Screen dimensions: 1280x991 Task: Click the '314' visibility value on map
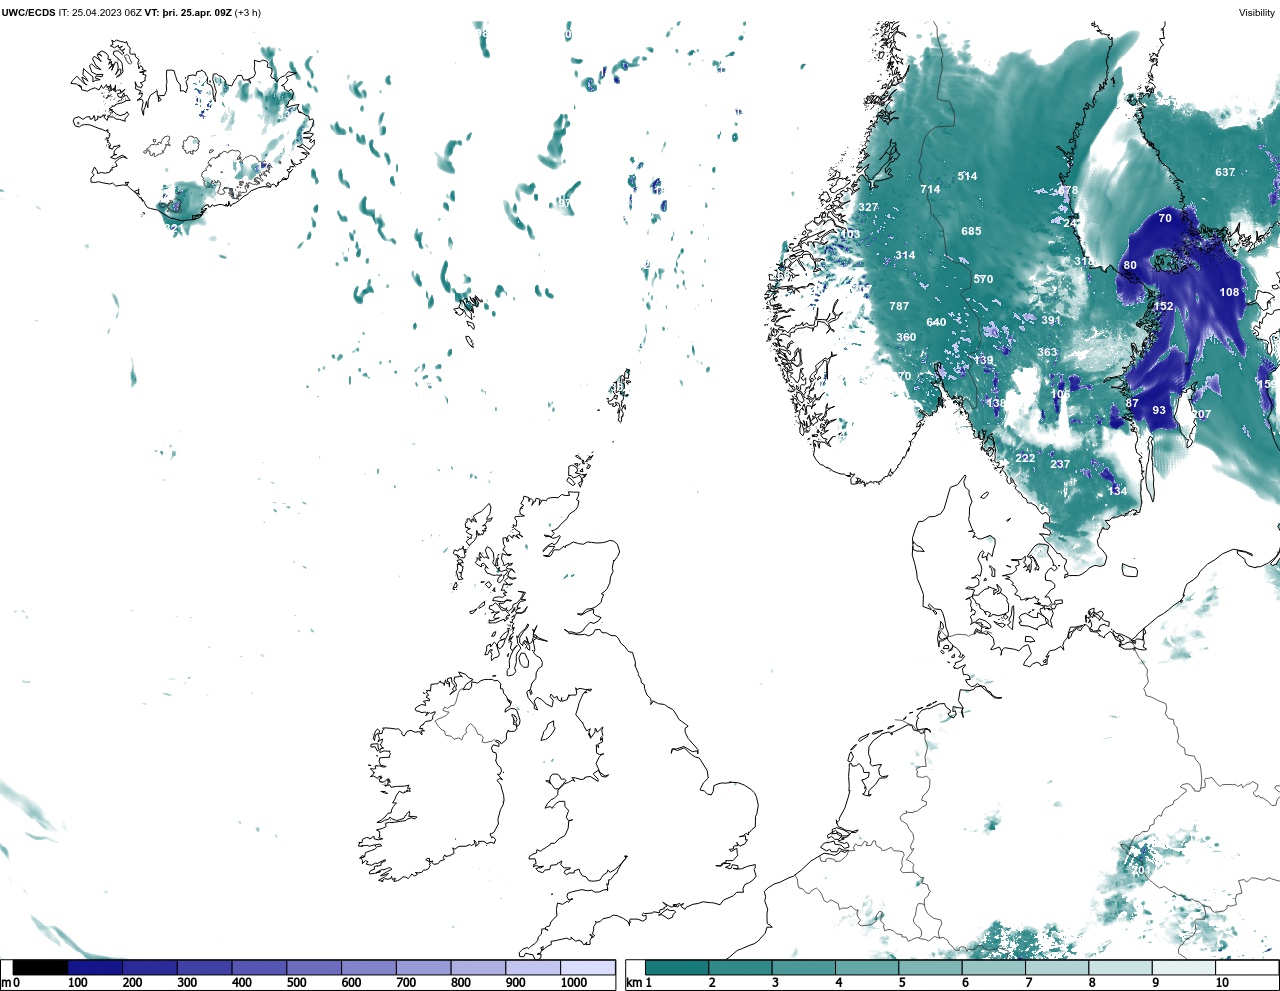click(x=905, y=255)
